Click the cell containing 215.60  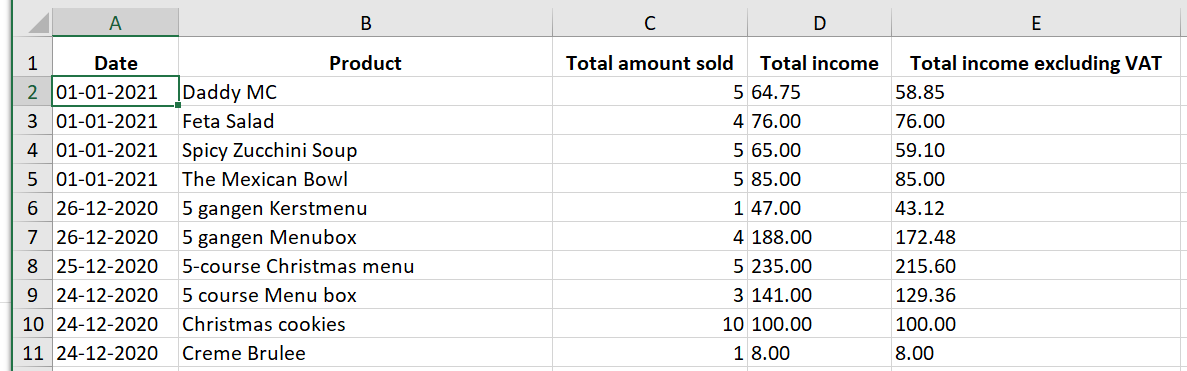(1035, 266)
